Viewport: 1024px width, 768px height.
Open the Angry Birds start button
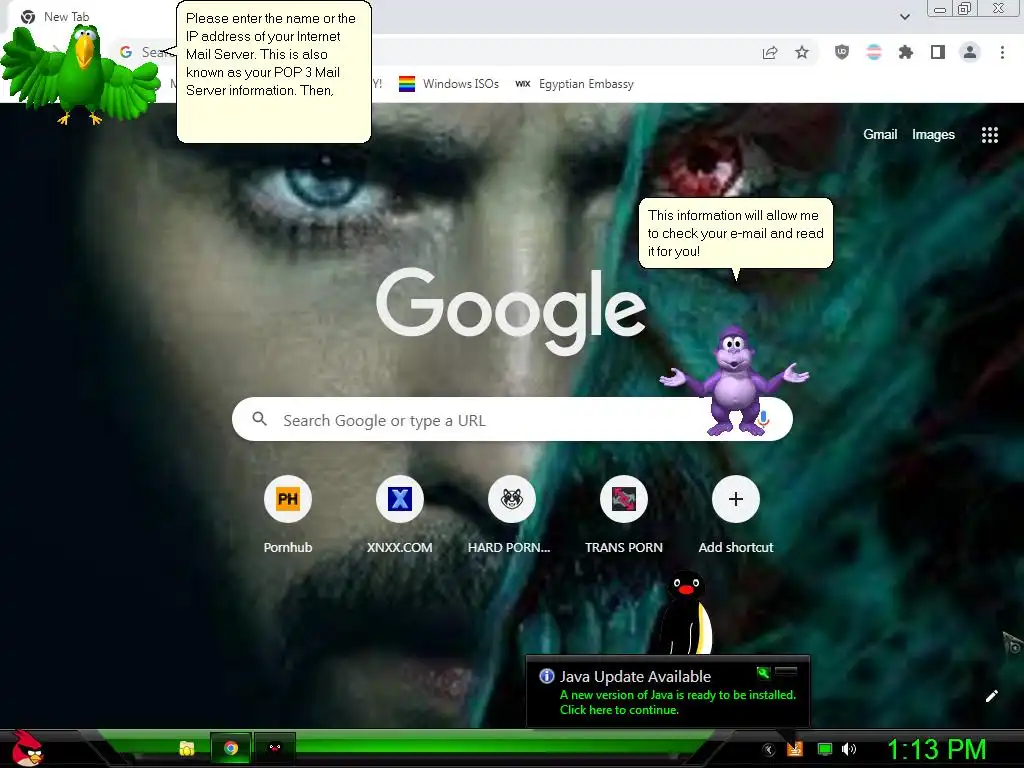click(x=26, y=749)
